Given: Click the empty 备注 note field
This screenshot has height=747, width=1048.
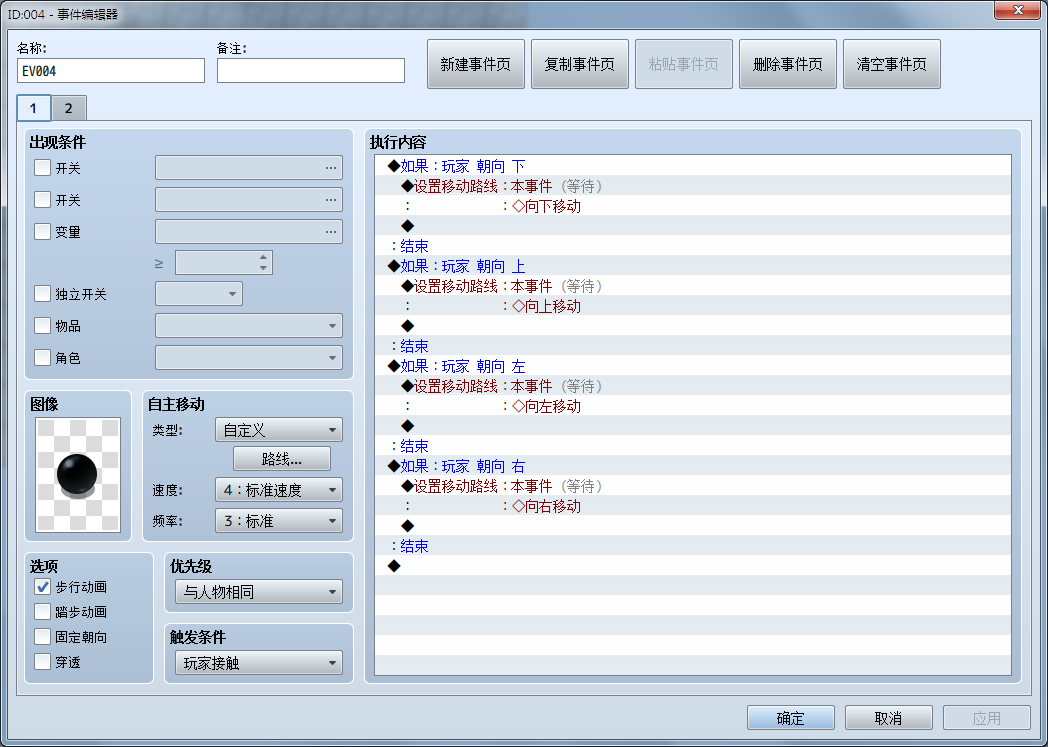Looking at the screenshot, I should 311,71.
